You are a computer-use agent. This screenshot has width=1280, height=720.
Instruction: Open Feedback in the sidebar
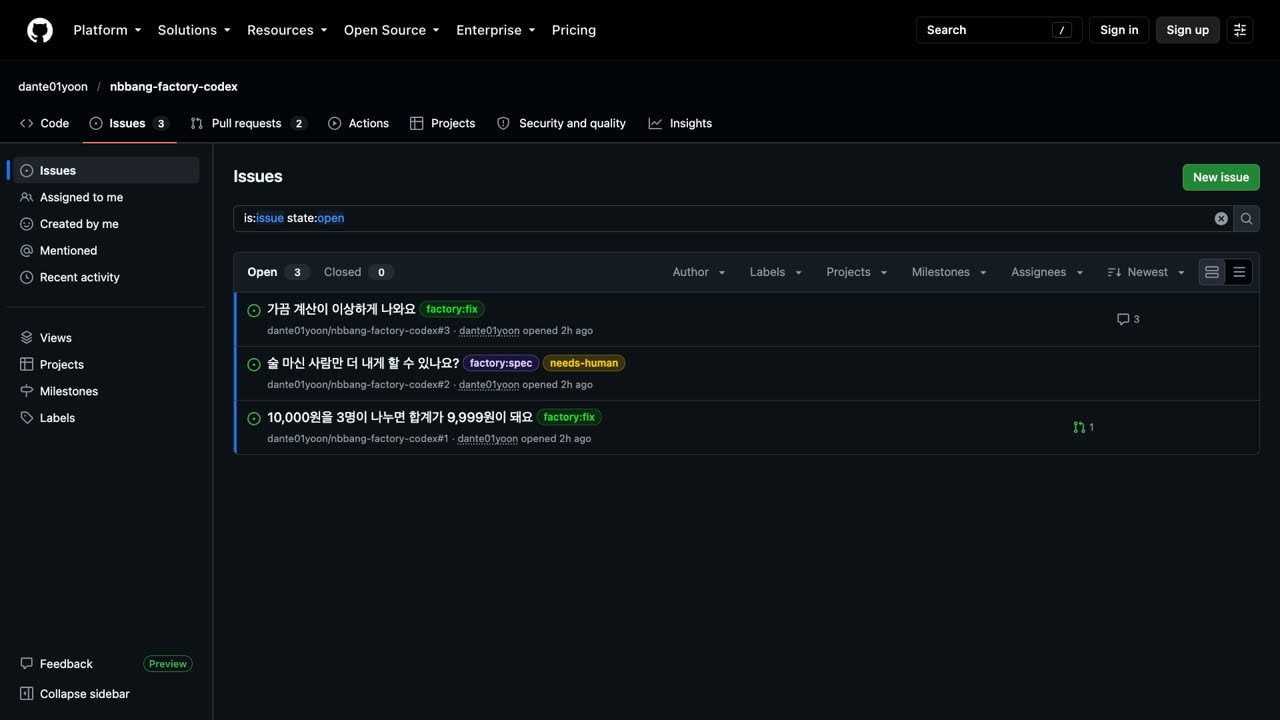tap(57, 664)
